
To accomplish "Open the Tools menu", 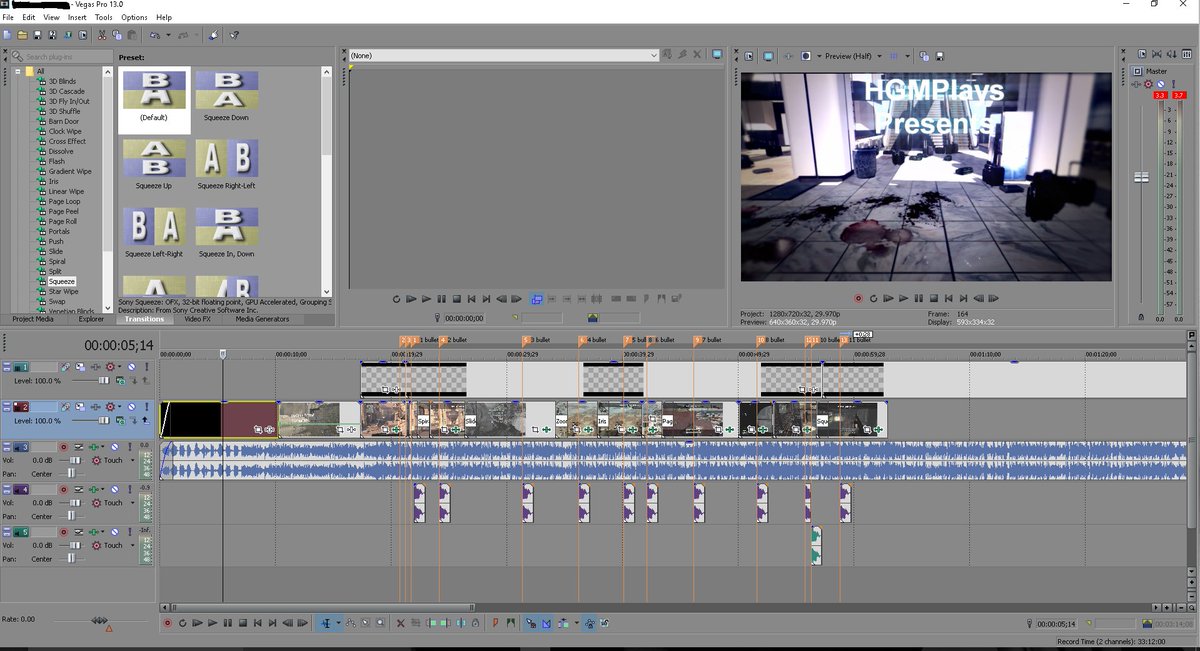I will pyautogui.click(x=103, y=17).
